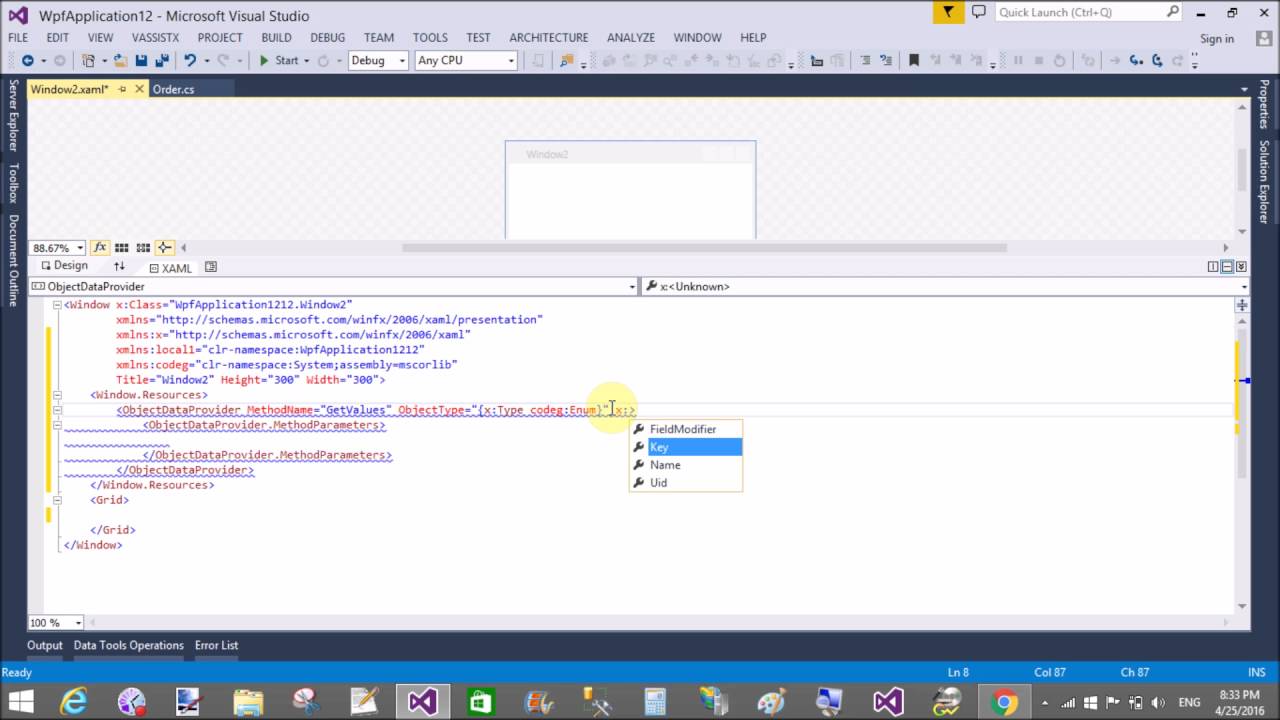Viewport: 1280px width, 720px height.
Task: Open the Properties side panel
Action: pyautogui.click(x=1264, y=105)
